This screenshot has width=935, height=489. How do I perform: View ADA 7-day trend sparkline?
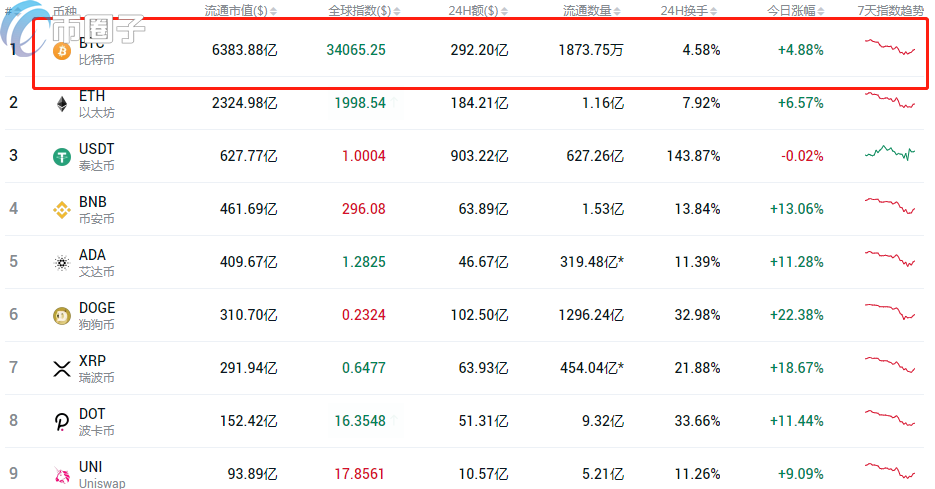coord(890,259)
